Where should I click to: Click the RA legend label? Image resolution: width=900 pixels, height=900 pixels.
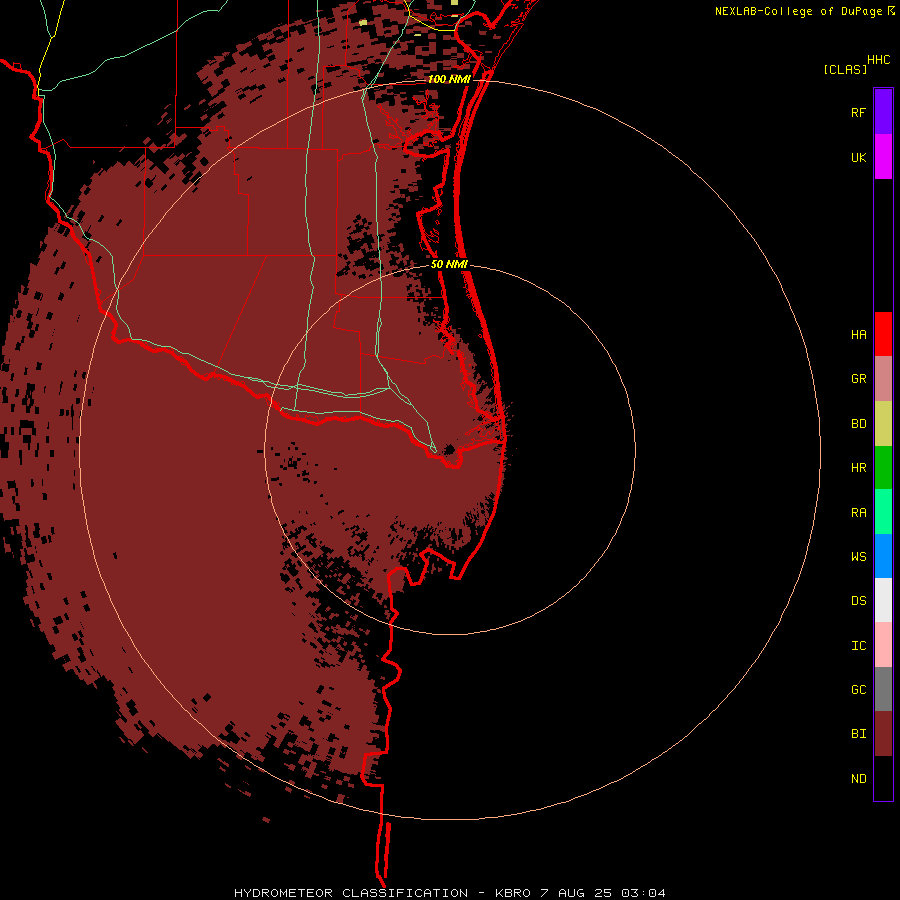click(x=858, y=513)
